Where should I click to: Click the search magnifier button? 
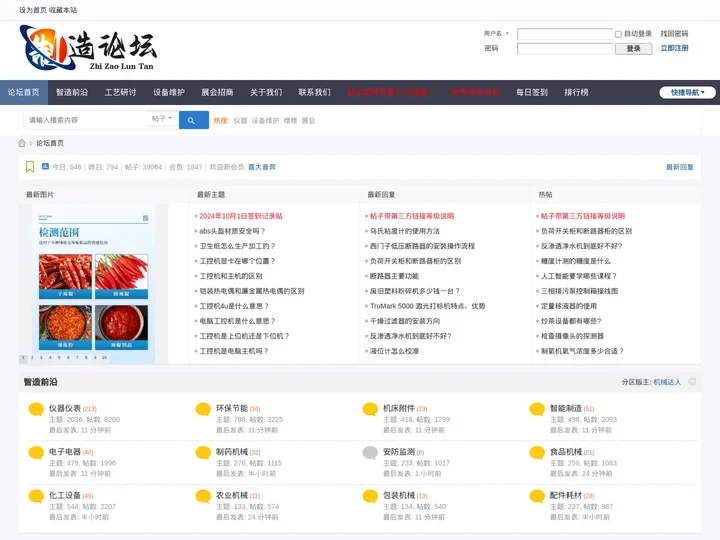(x=193, y=120)
